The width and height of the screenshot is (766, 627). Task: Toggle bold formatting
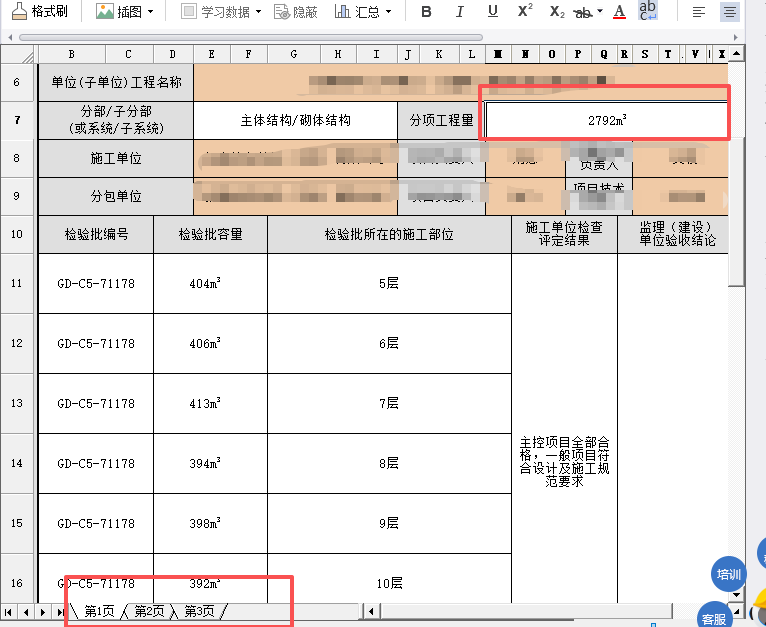pyautogui.click(x=426, y=12)
